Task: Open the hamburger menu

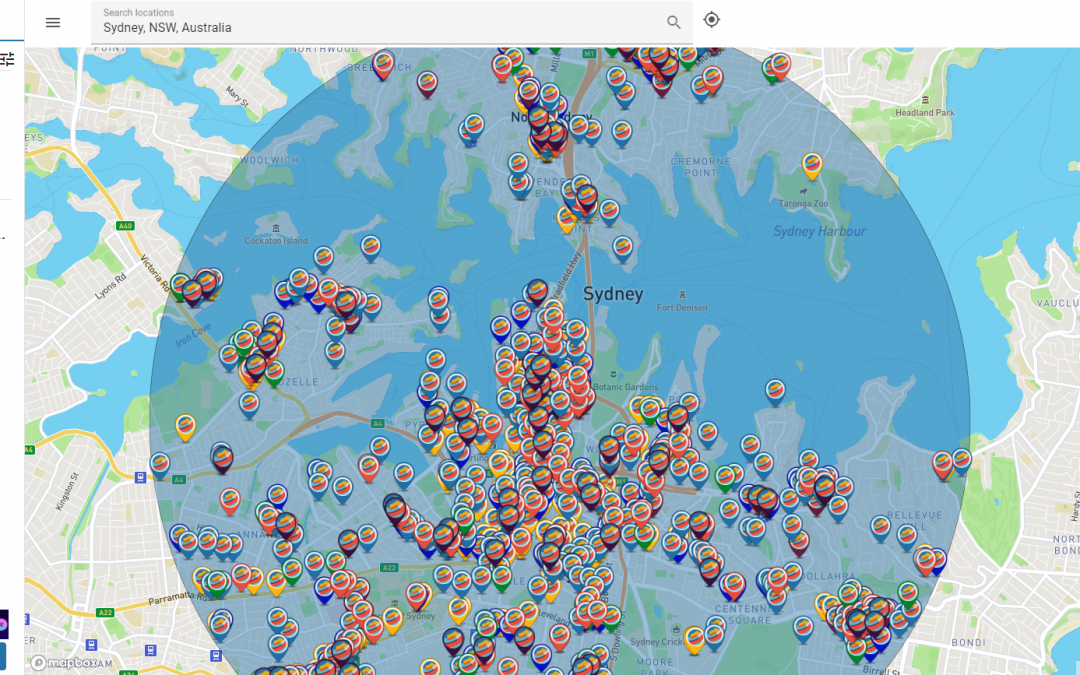Action: tap(53, 22)
